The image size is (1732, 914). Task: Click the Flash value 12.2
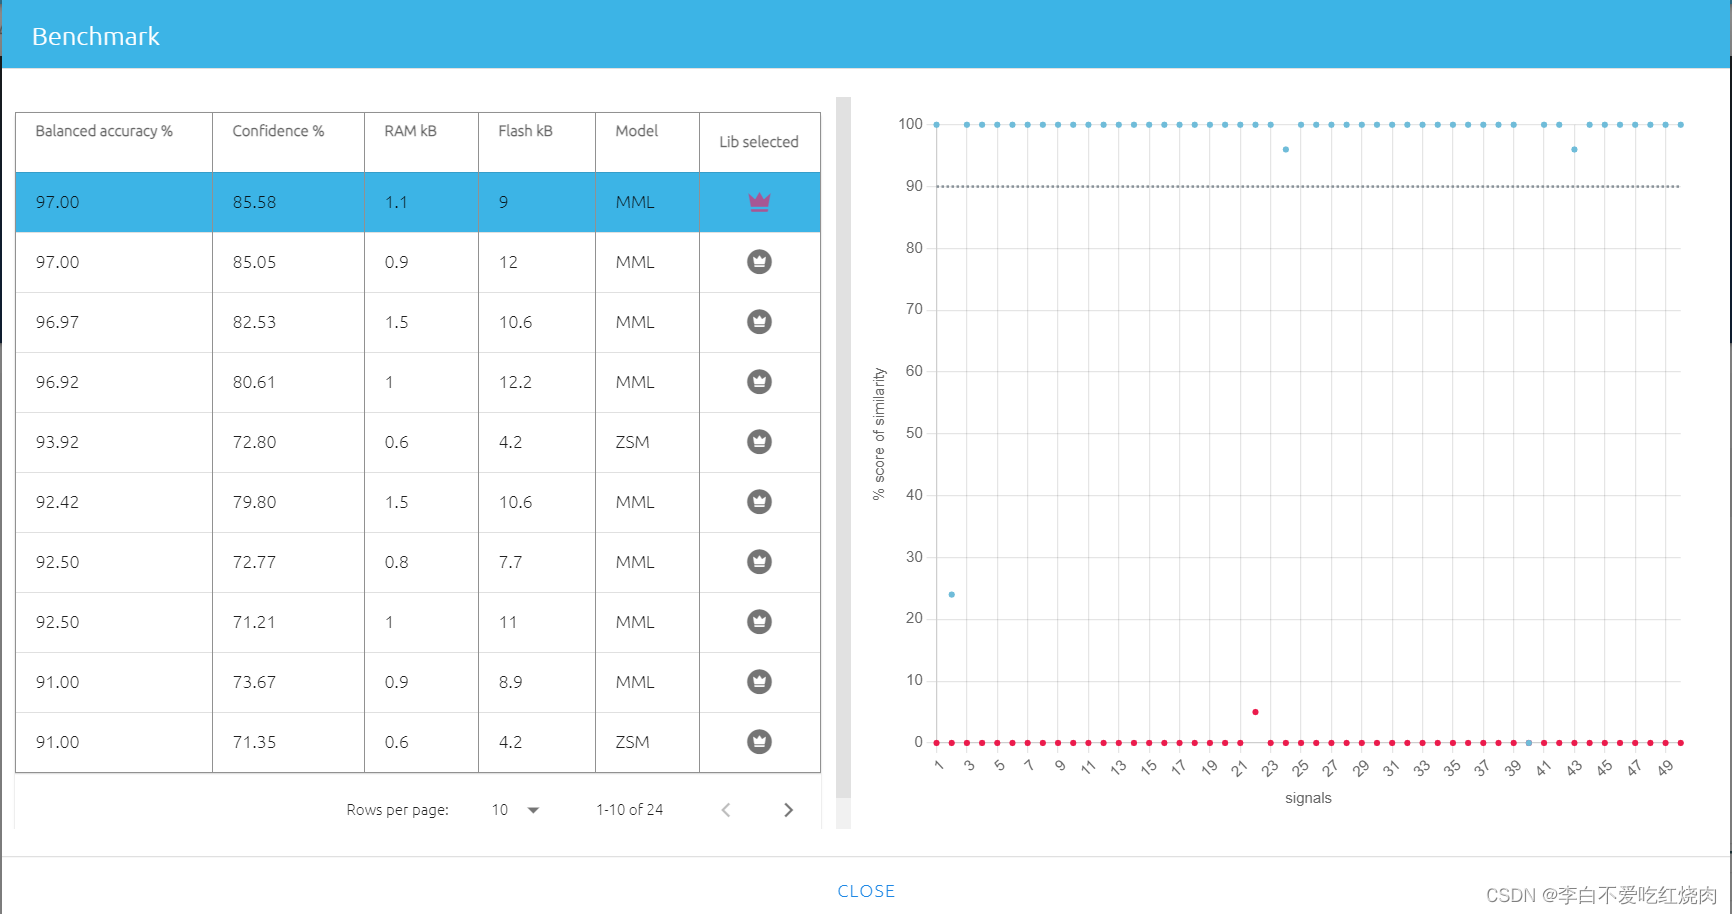(515, 382)
